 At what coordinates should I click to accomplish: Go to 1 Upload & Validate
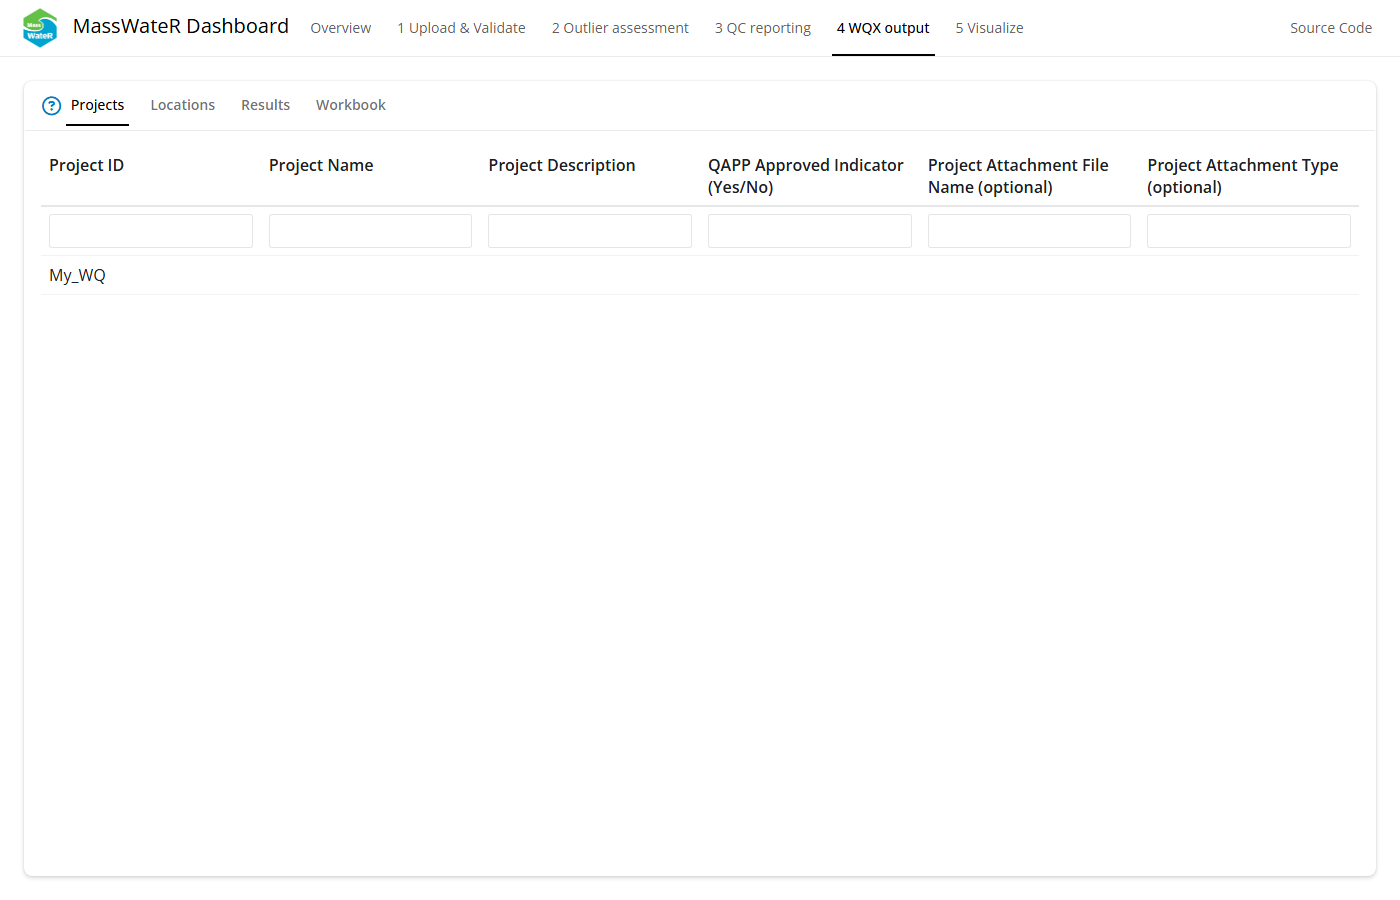coord(461,28)
